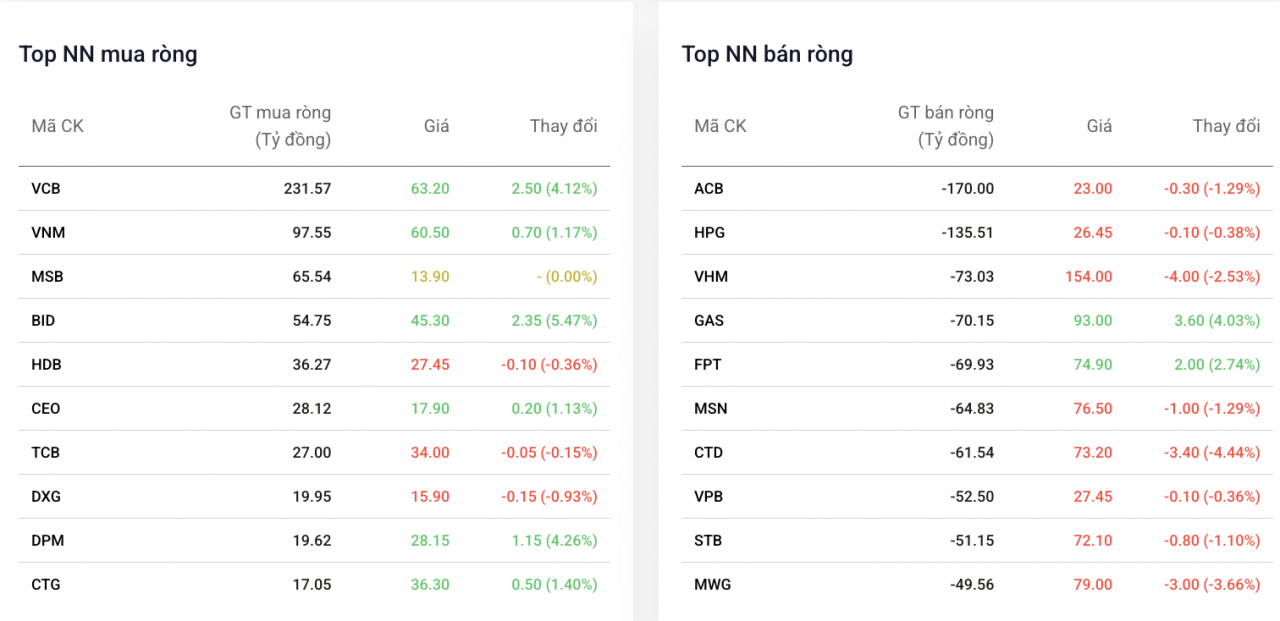This screenshot has width=1280, height=621.
Task: Click STB price 72.10
Action: tap(1093, 540)
